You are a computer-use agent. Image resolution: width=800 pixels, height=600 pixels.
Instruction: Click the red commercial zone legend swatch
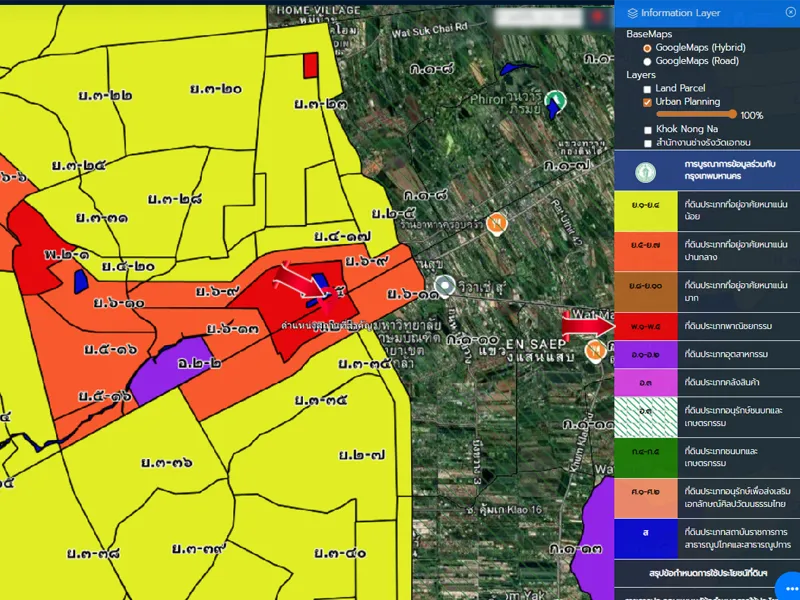point(646,327)
